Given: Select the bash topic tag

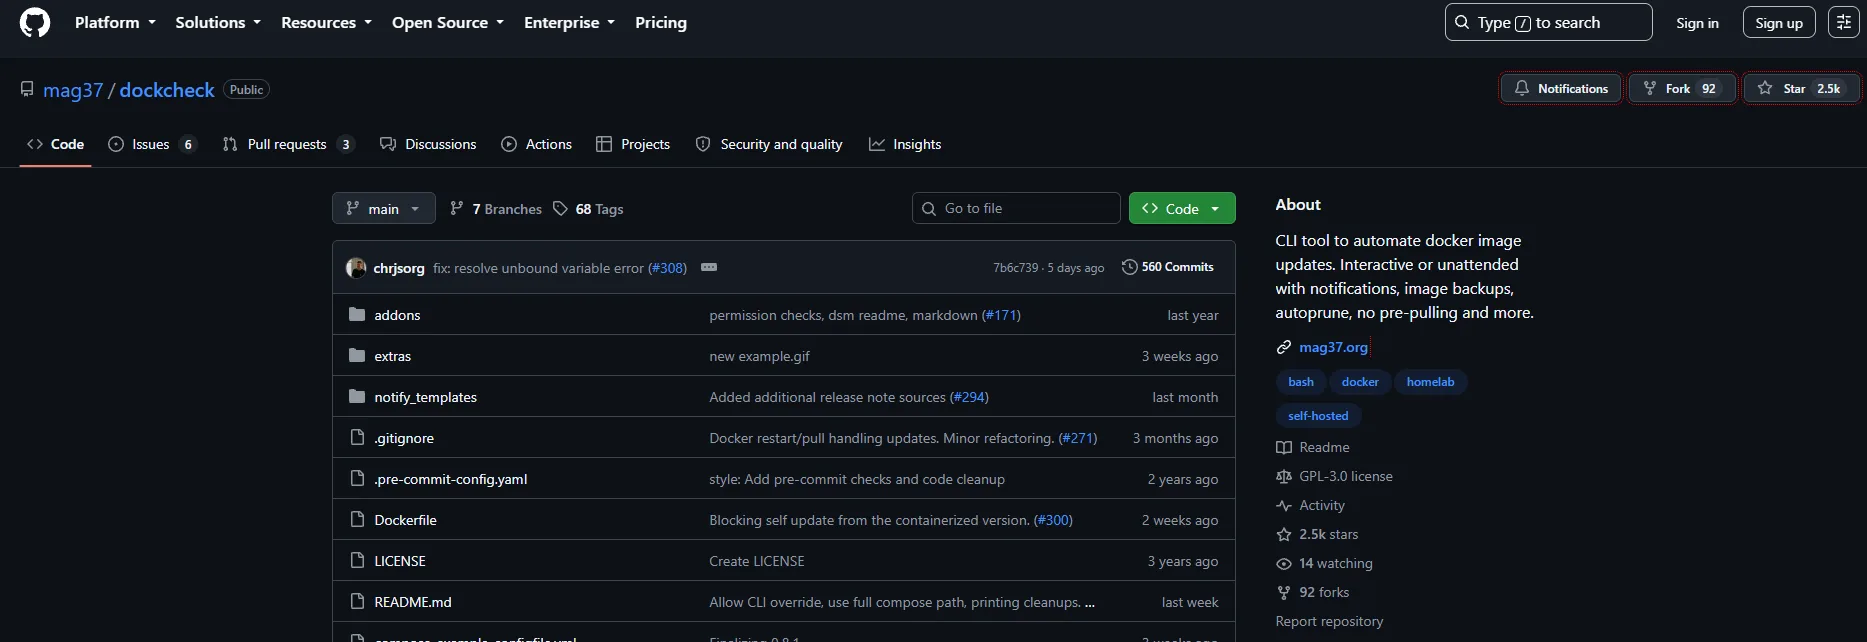Looking at the screenshot, I should point(1301,382).
